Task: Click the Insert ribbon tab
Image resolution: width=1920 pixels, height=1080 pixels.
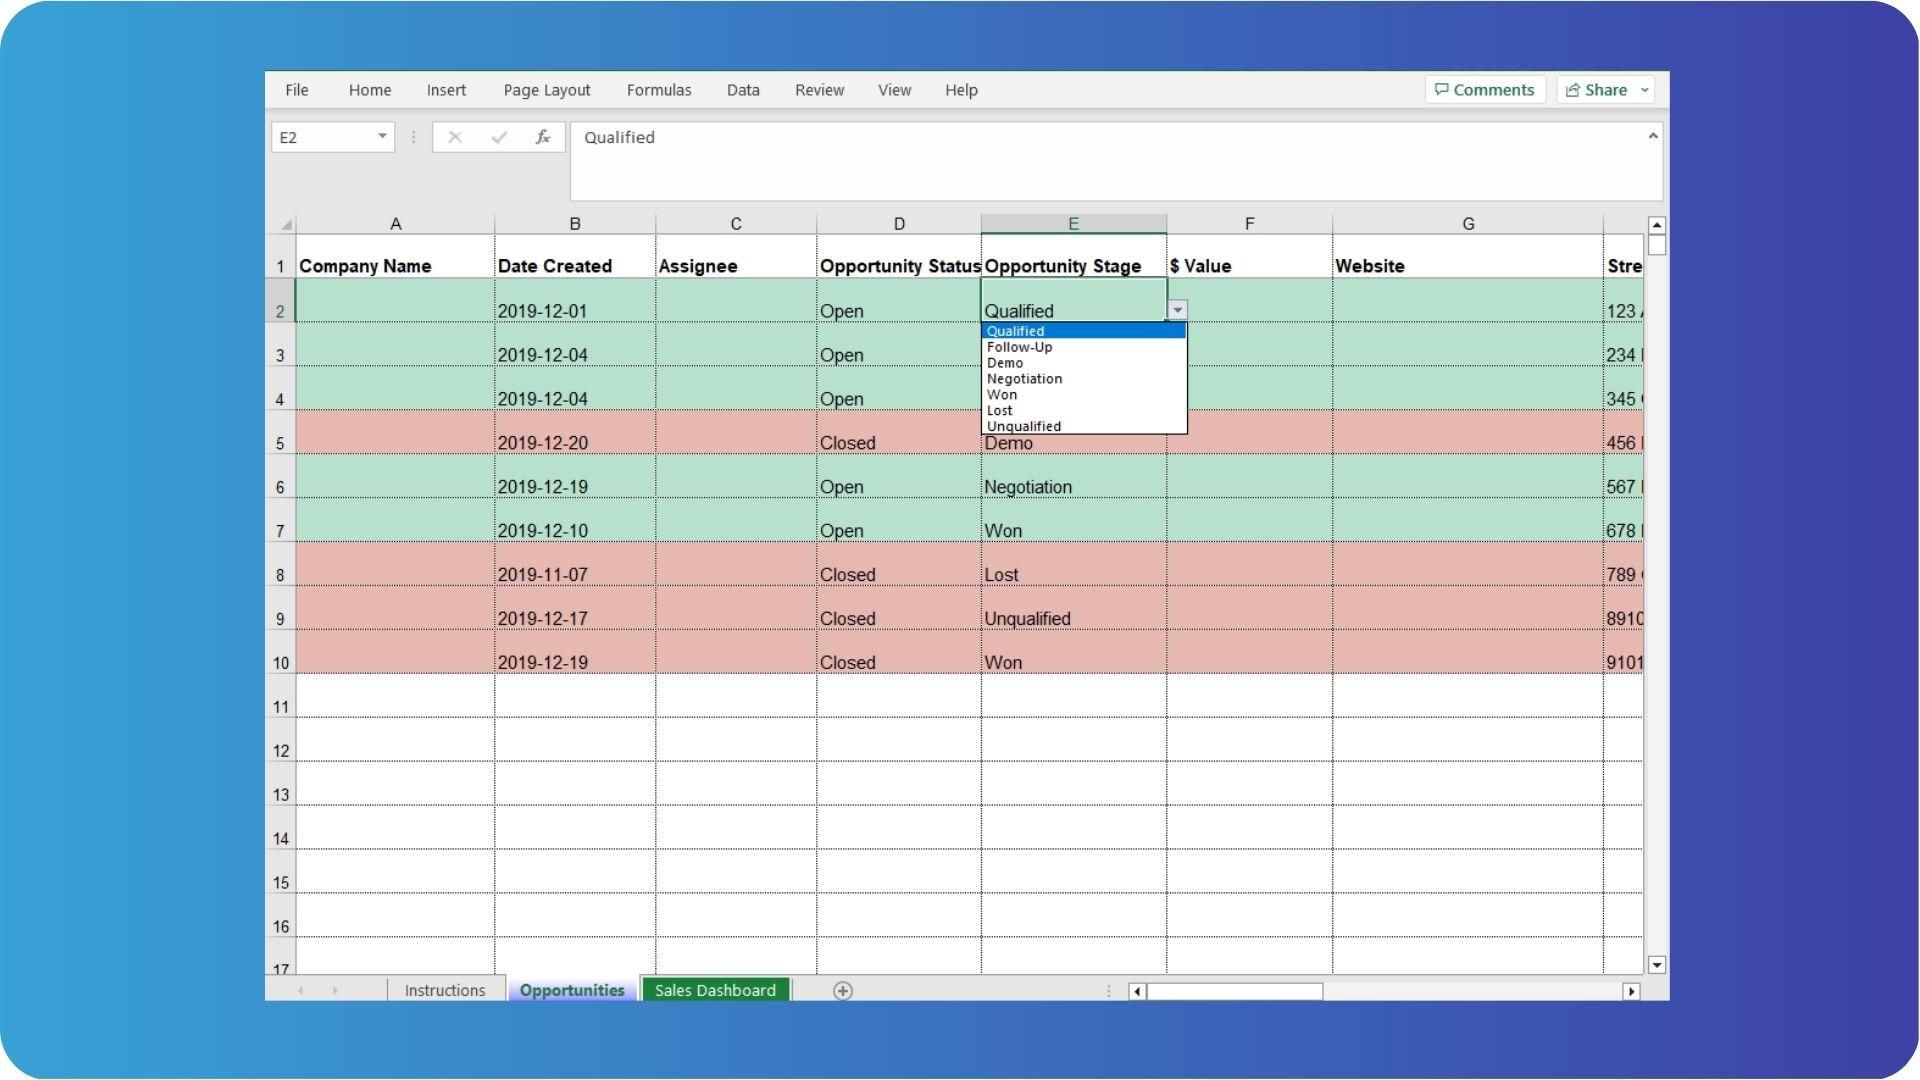Action: [x=447, y=88]
